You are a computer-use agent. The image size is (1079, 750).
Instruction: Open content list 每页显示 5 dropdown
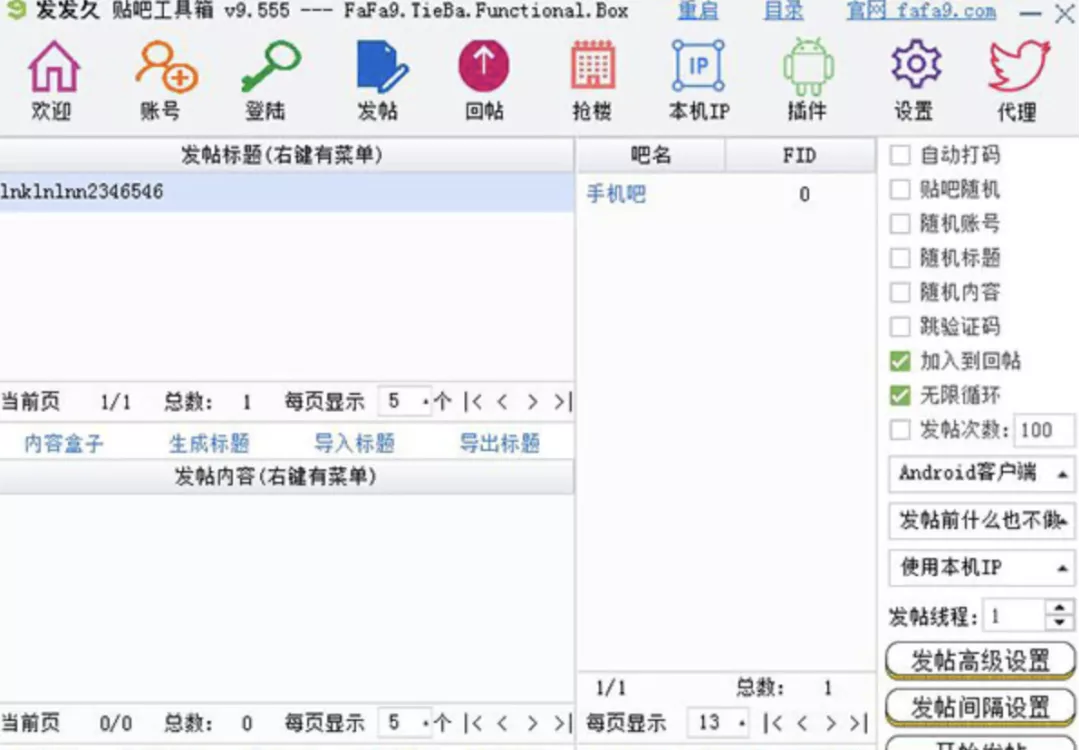coord(405,723)
